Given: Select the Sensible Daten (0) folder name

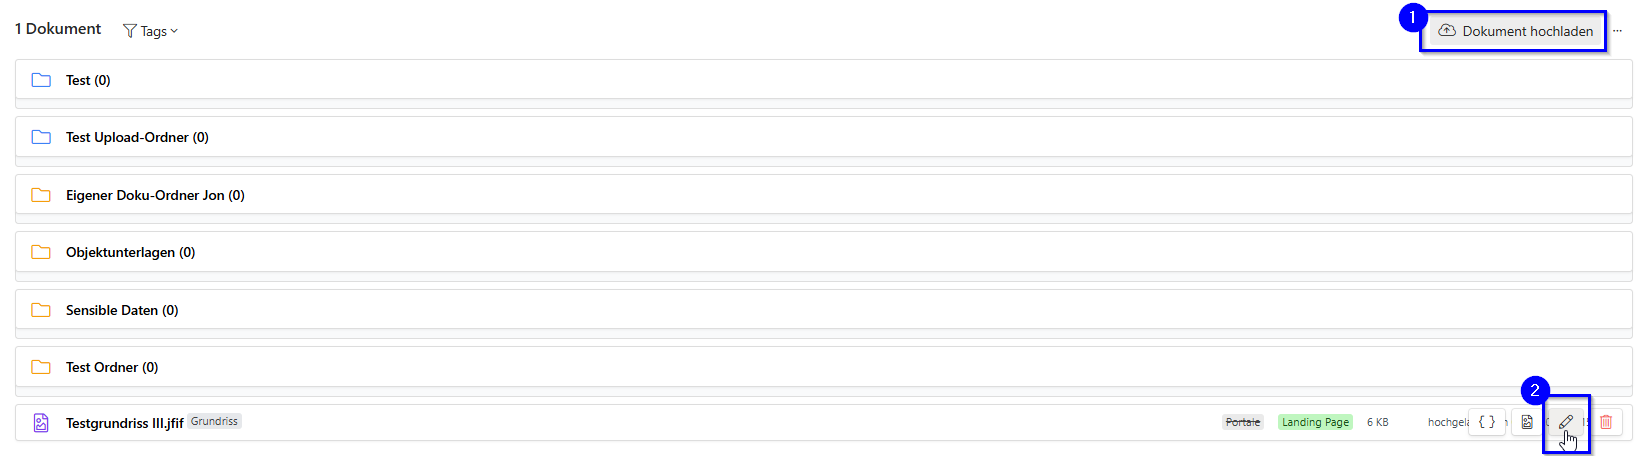Looking at the screenshot, I should (x=122, y=310).
